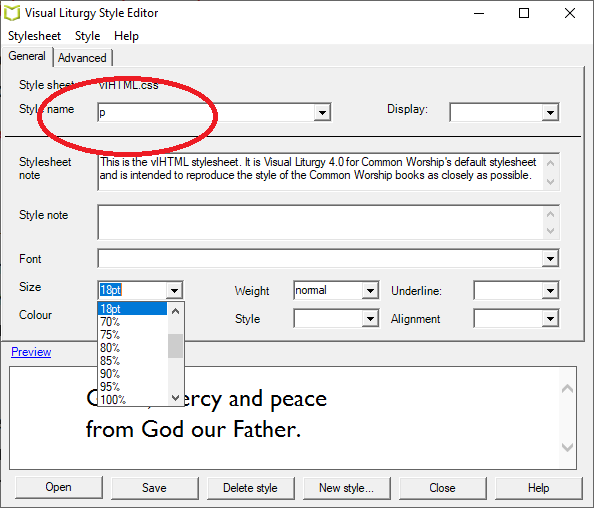Open the Help menu
594x508 pixels.
click(x=126, y=36)
